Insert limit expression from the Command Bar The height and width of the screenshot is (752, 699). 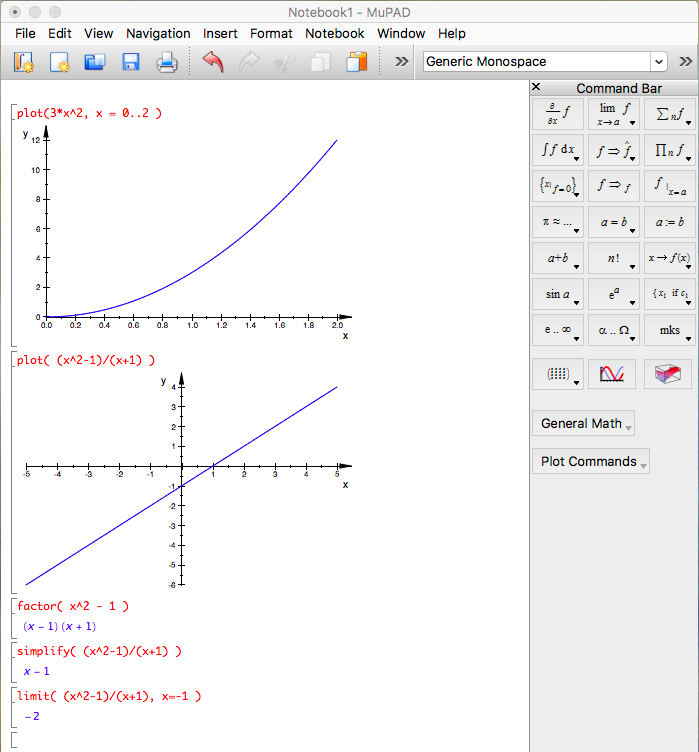pos(614,114)
